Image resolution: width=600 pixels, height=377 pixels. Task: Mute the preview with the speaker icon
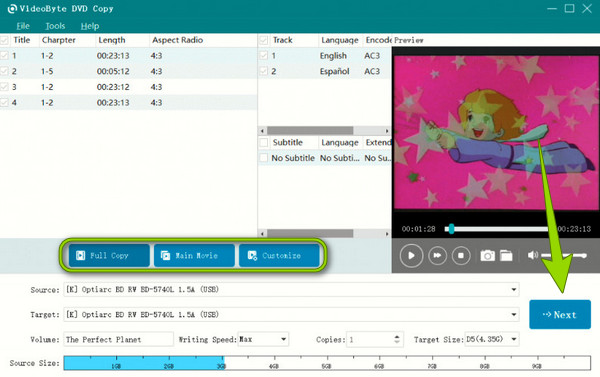pos(532,255)
